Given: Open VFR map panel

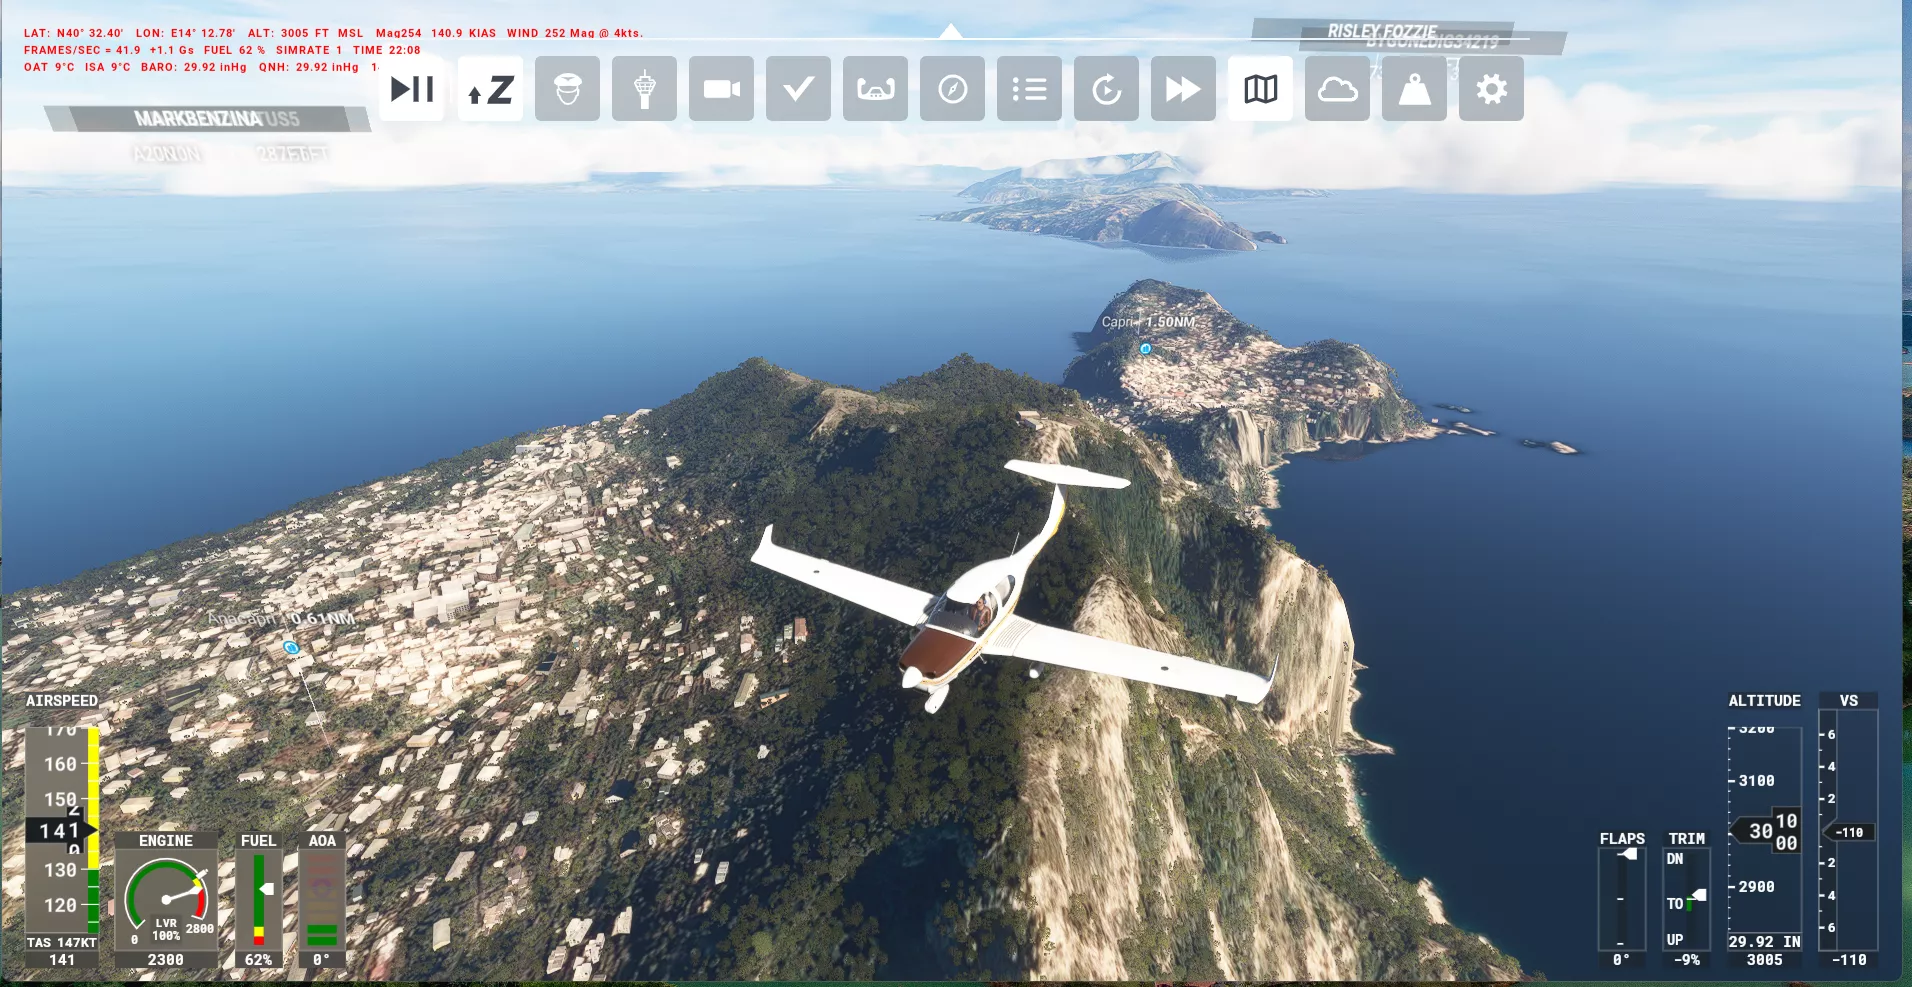Looking at the screenshot, I should point(1260,89).
